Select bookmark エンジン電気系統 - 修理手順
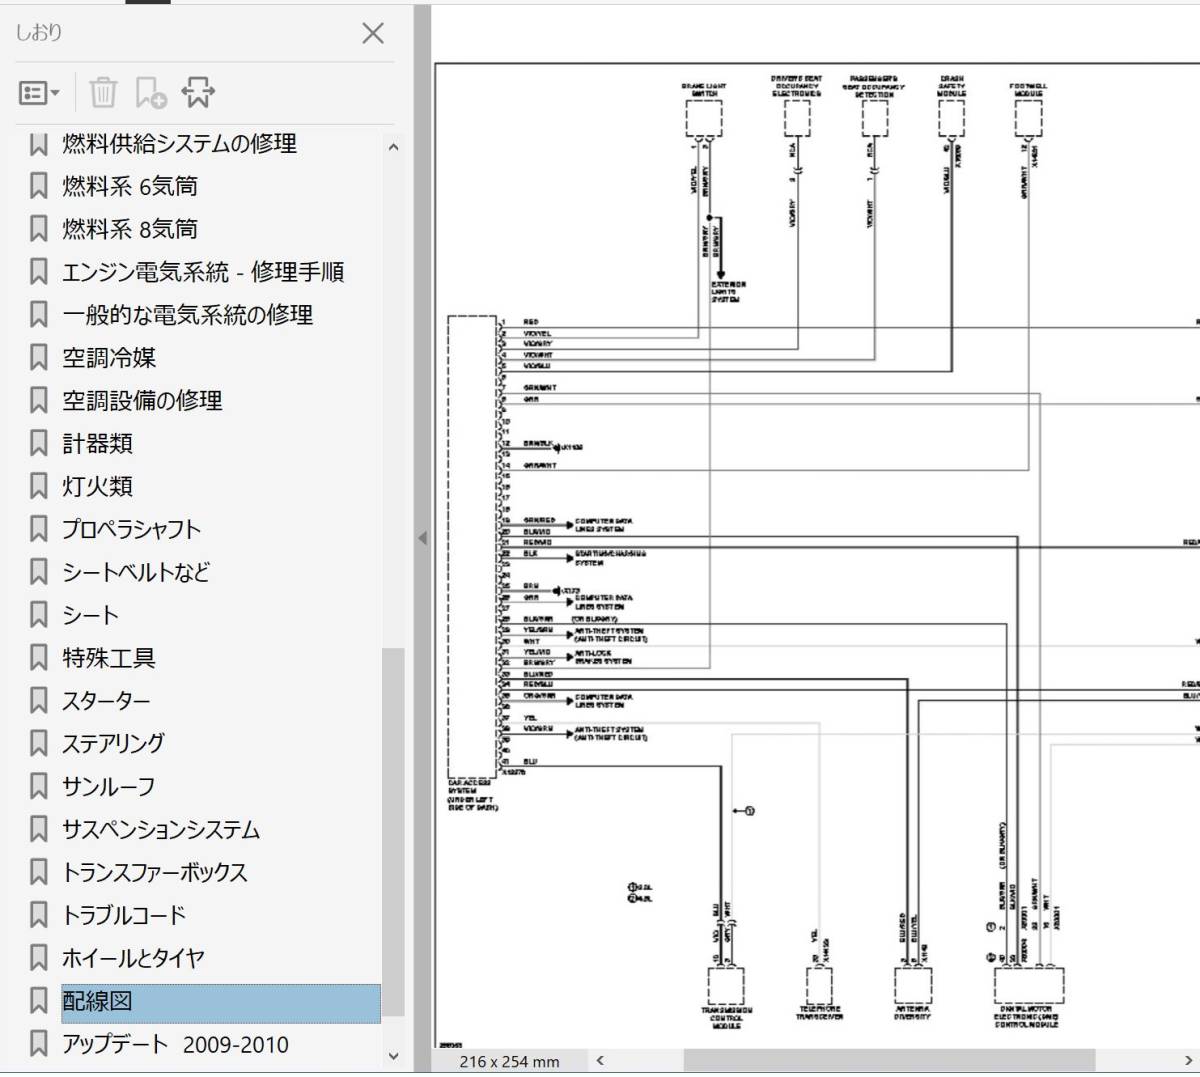The width and height of the screenshot is (1200, 1077). (203, 272)
